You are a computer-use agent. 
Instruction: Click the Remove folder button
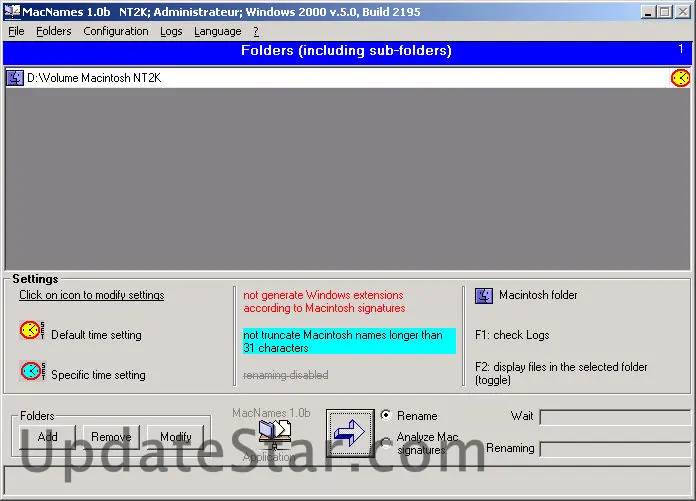pyautogui.click(x=111, y=437)
